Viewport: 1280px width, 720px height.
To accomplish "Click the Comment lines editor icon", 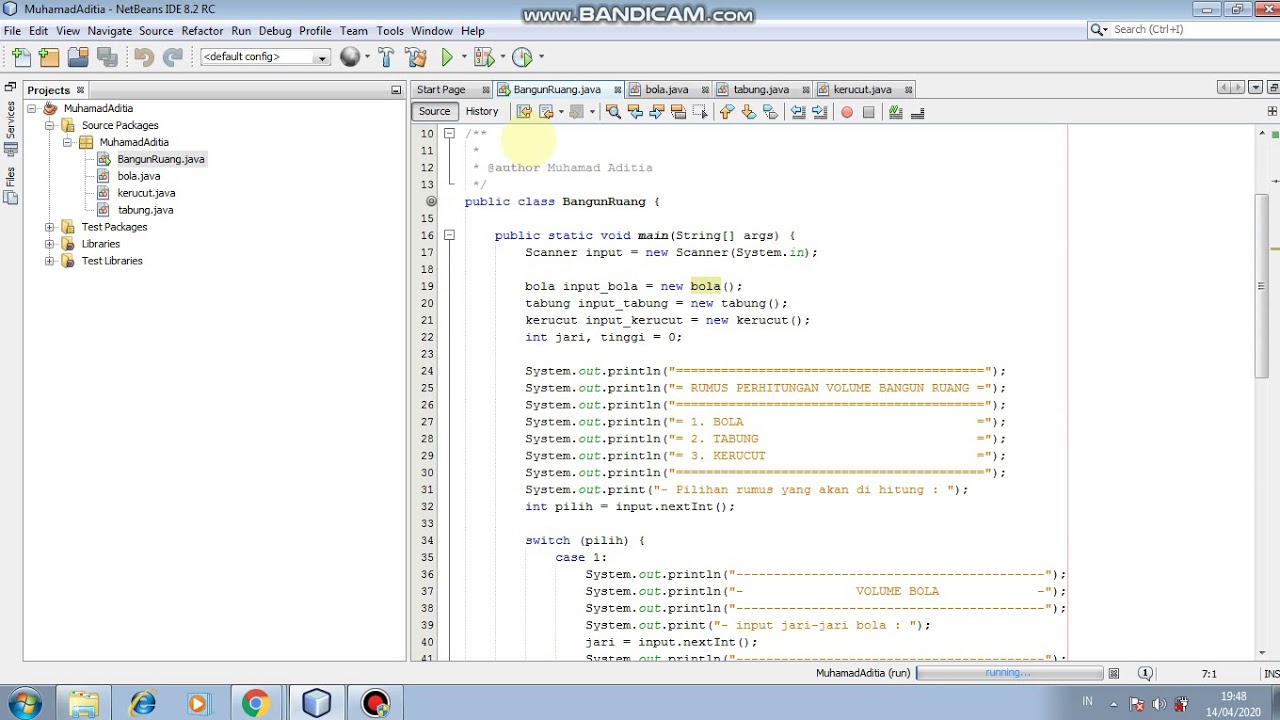I will 896,112.
